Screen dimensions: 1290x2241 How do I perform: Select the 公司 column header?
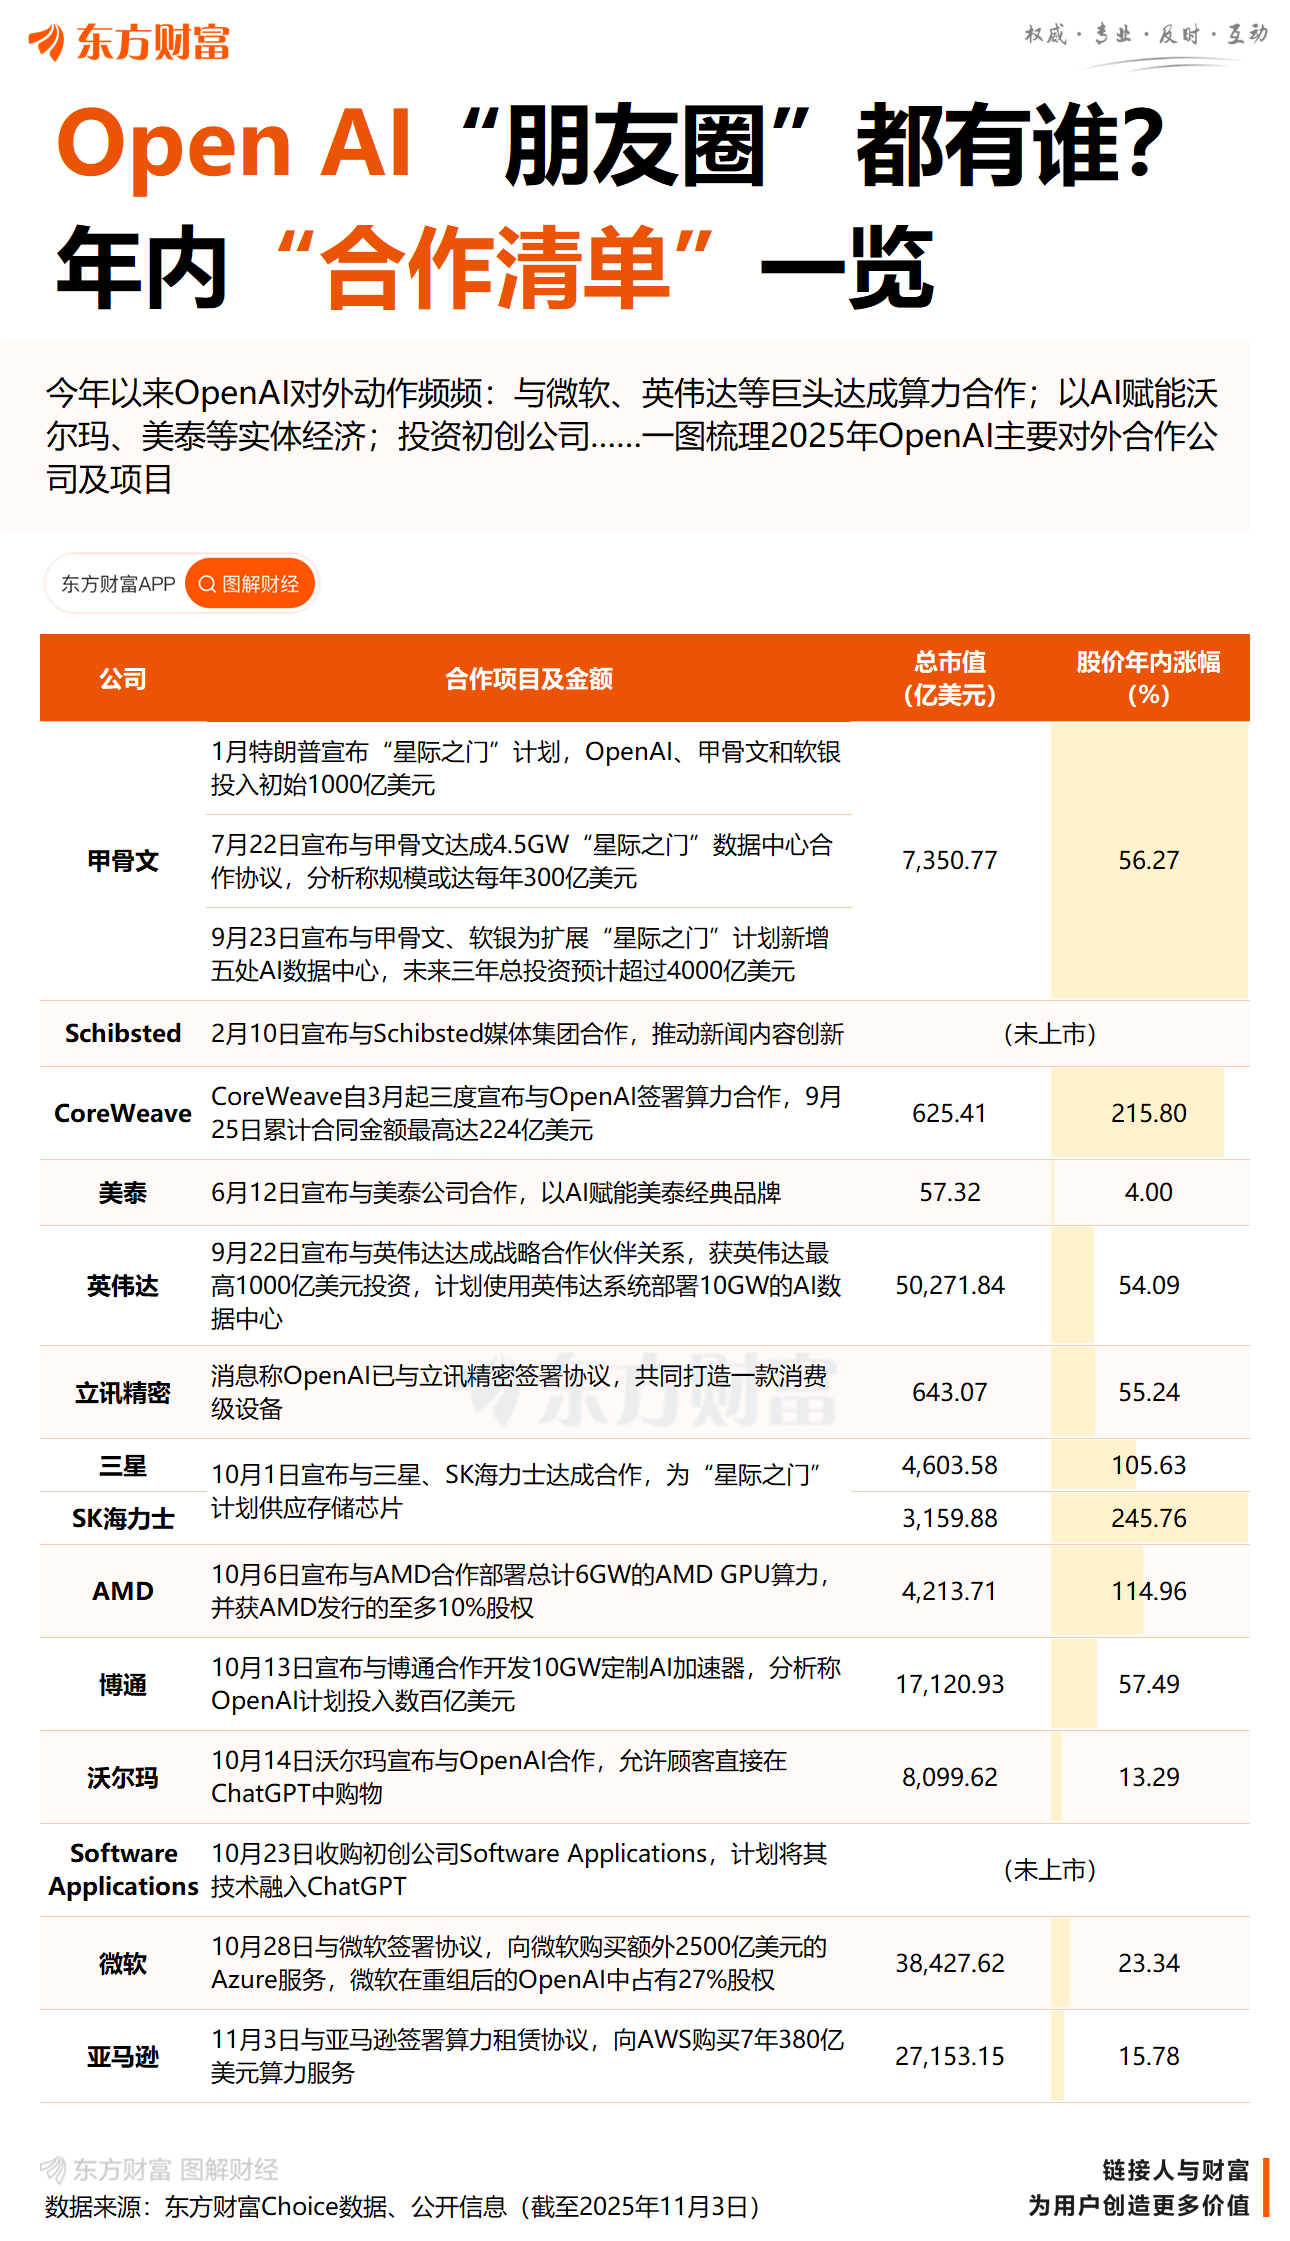pyautogui.click(x=123, y=679)
